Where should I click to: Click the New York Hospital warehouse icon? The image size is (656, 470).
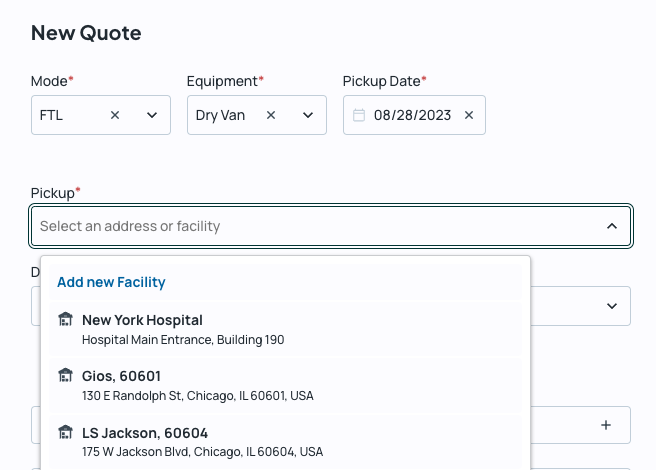tap(66, 320)
